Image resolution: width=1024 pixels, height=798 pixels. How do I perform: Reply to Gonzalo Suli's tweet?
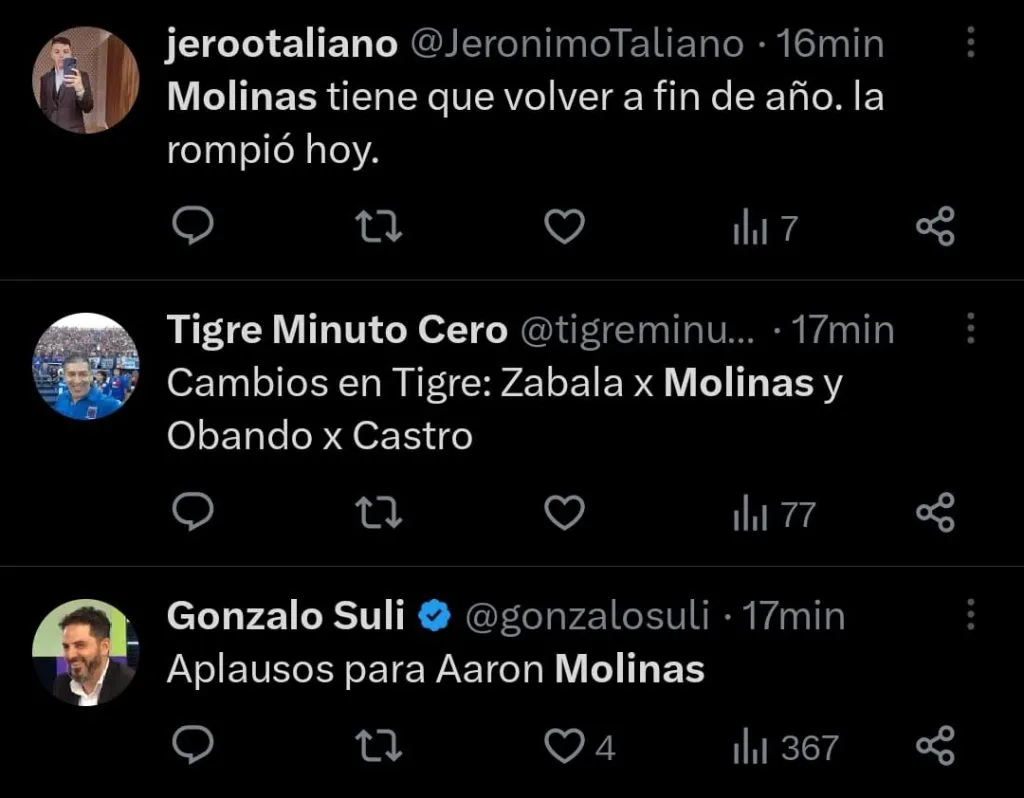(x=192, y=746)
